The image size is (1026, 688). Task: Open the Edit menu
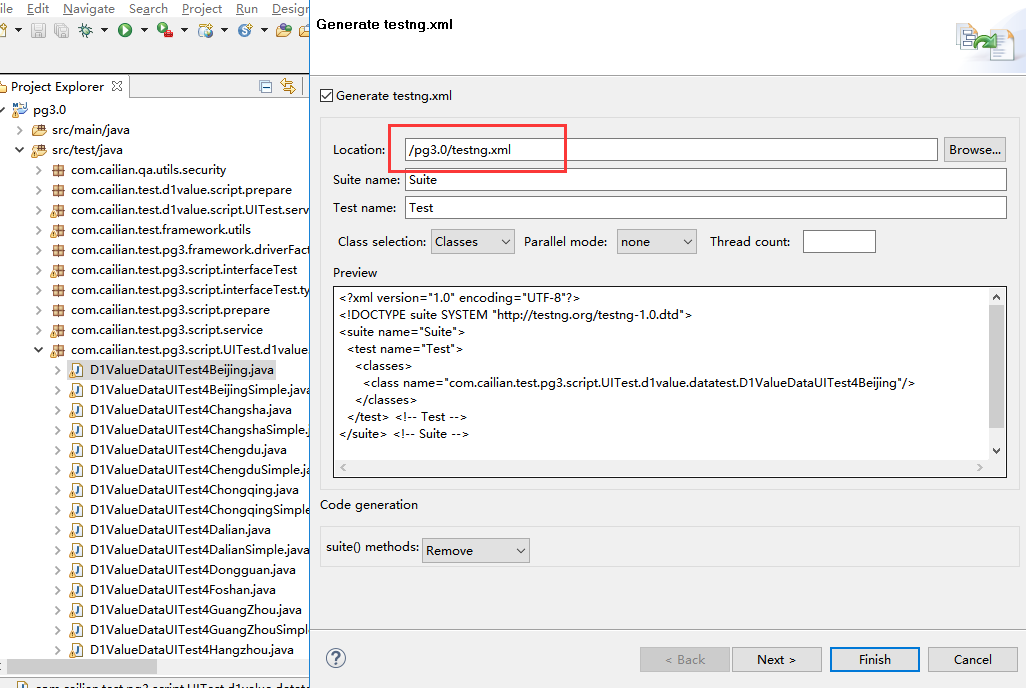pyautogui.click(x=37, y=9)
